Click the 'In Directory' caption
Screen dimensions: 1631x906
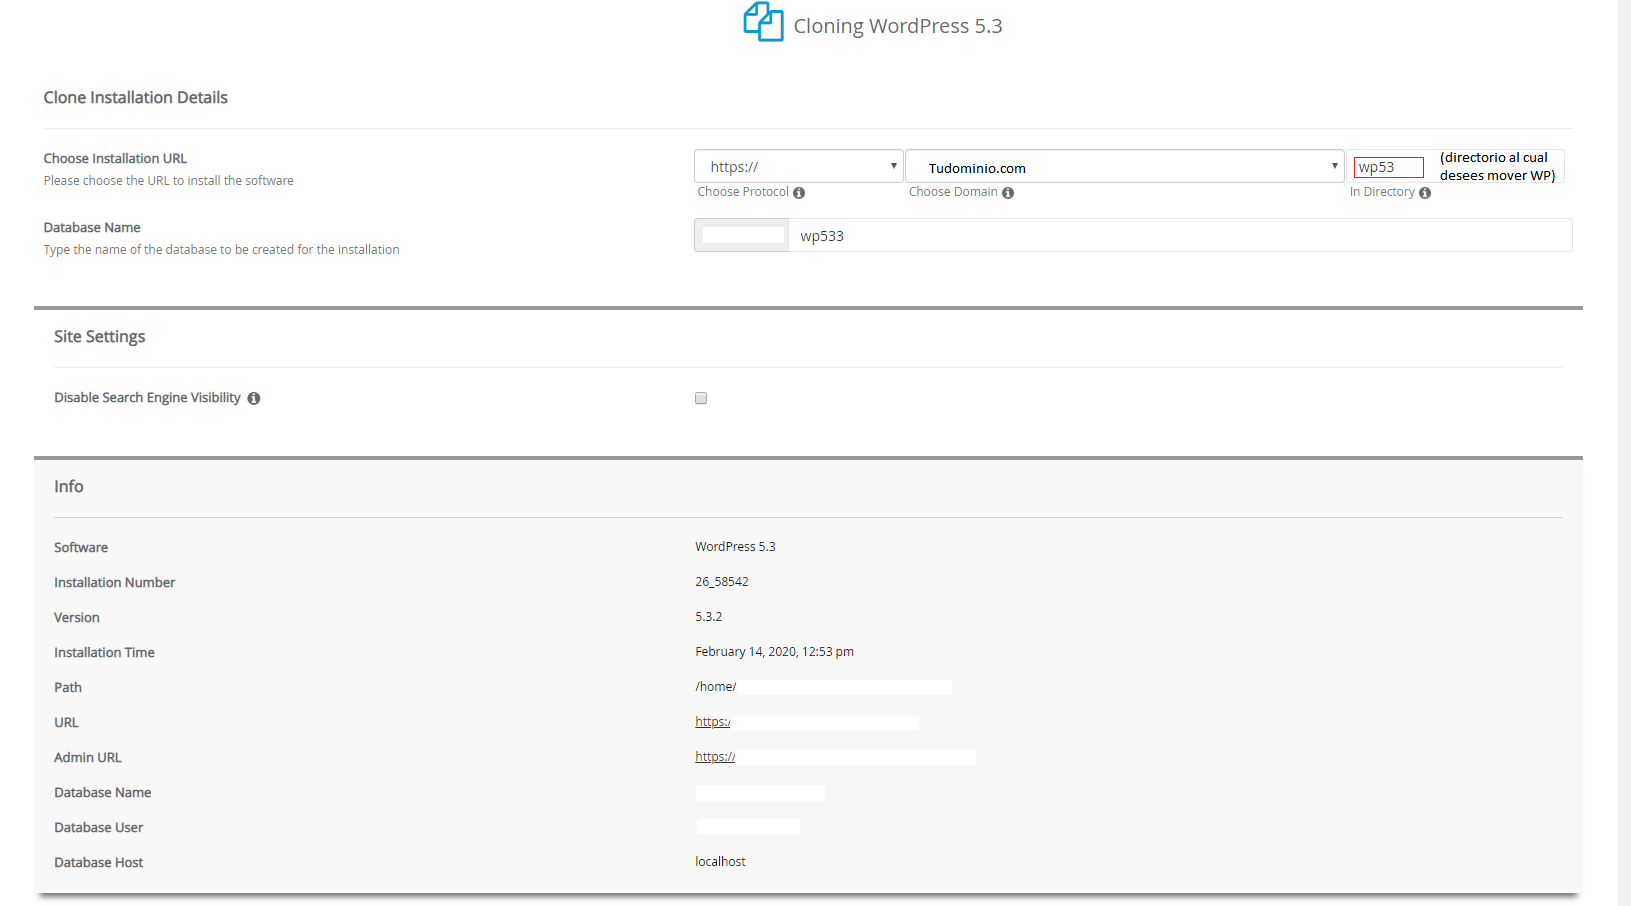(1382, 192)
